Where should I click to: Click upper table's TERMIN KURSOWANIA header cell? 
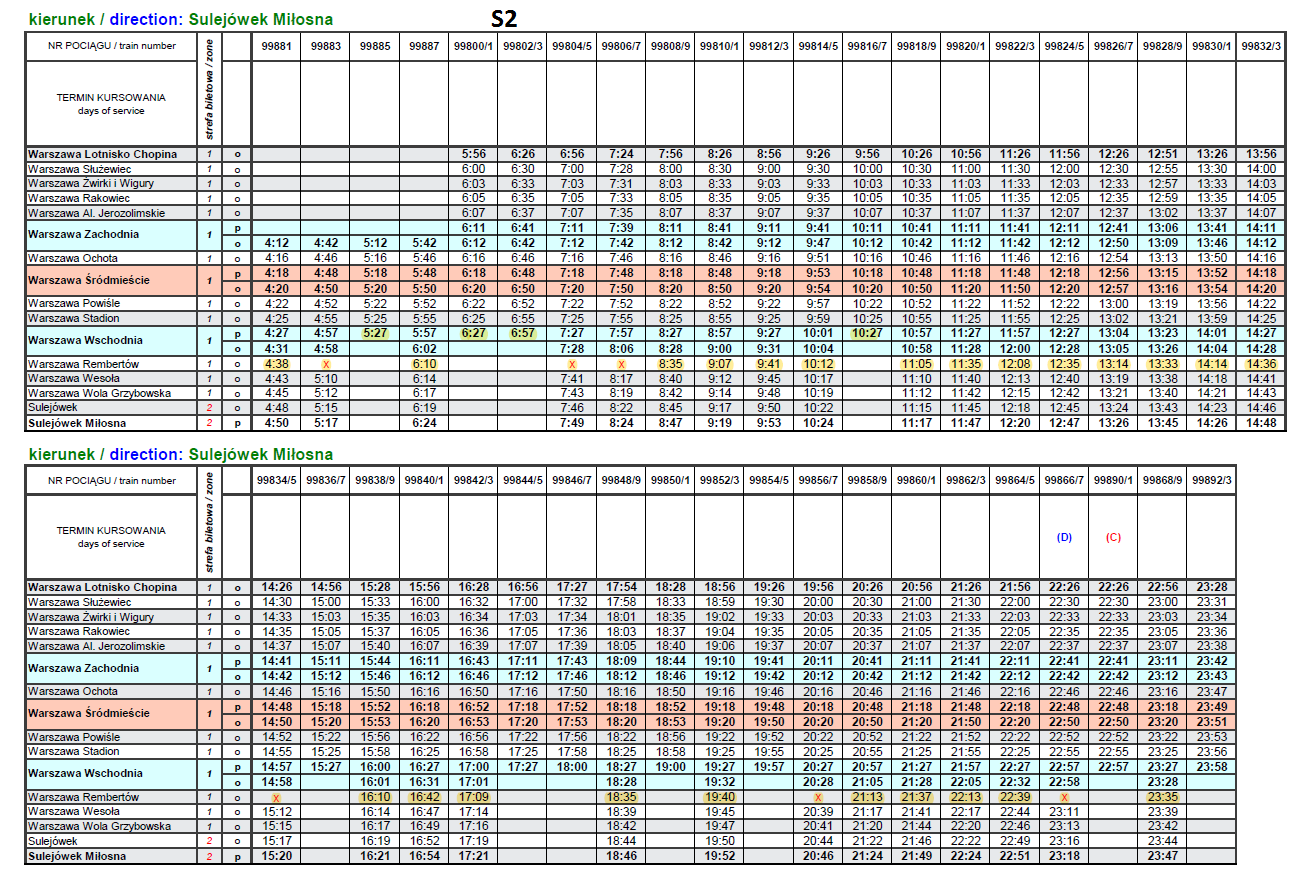click(x=111, y=104)
